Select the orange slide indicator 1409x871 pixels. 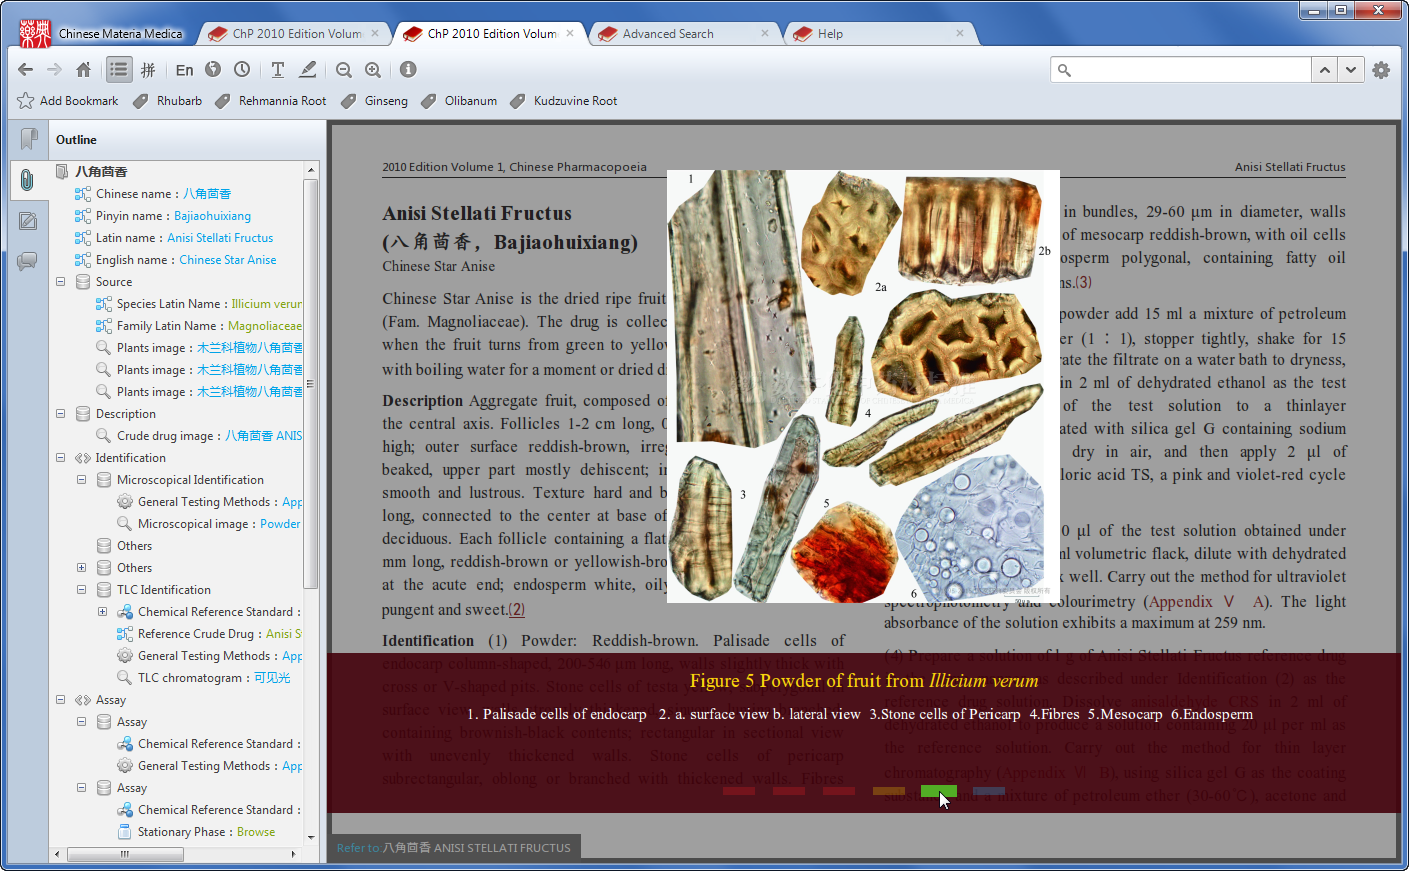coord(889,791)
